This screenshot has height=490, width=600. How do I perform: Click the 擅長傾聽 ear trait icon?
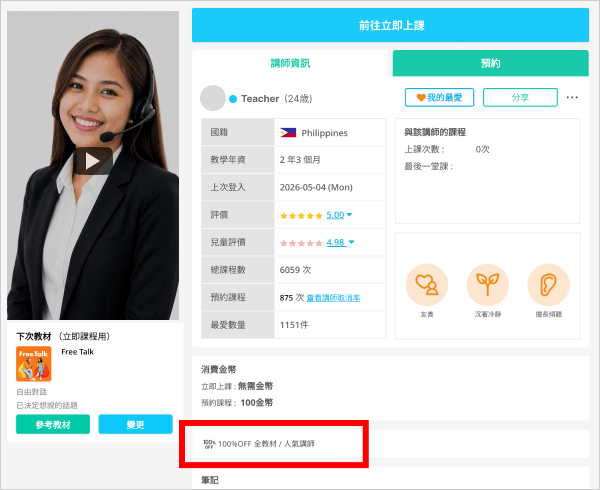click(x=548, y=285)
